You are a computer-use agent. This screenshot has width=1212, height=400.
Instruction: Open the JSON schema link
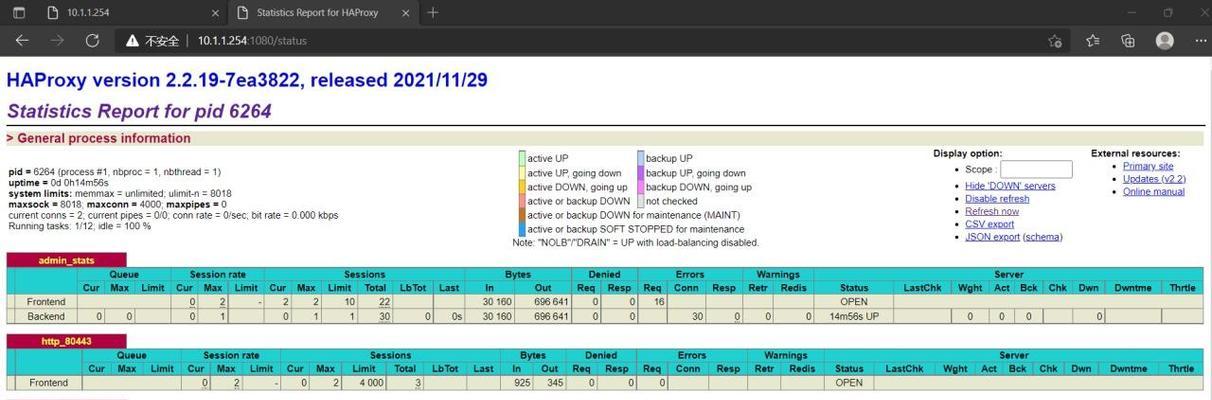point(1043,238)
